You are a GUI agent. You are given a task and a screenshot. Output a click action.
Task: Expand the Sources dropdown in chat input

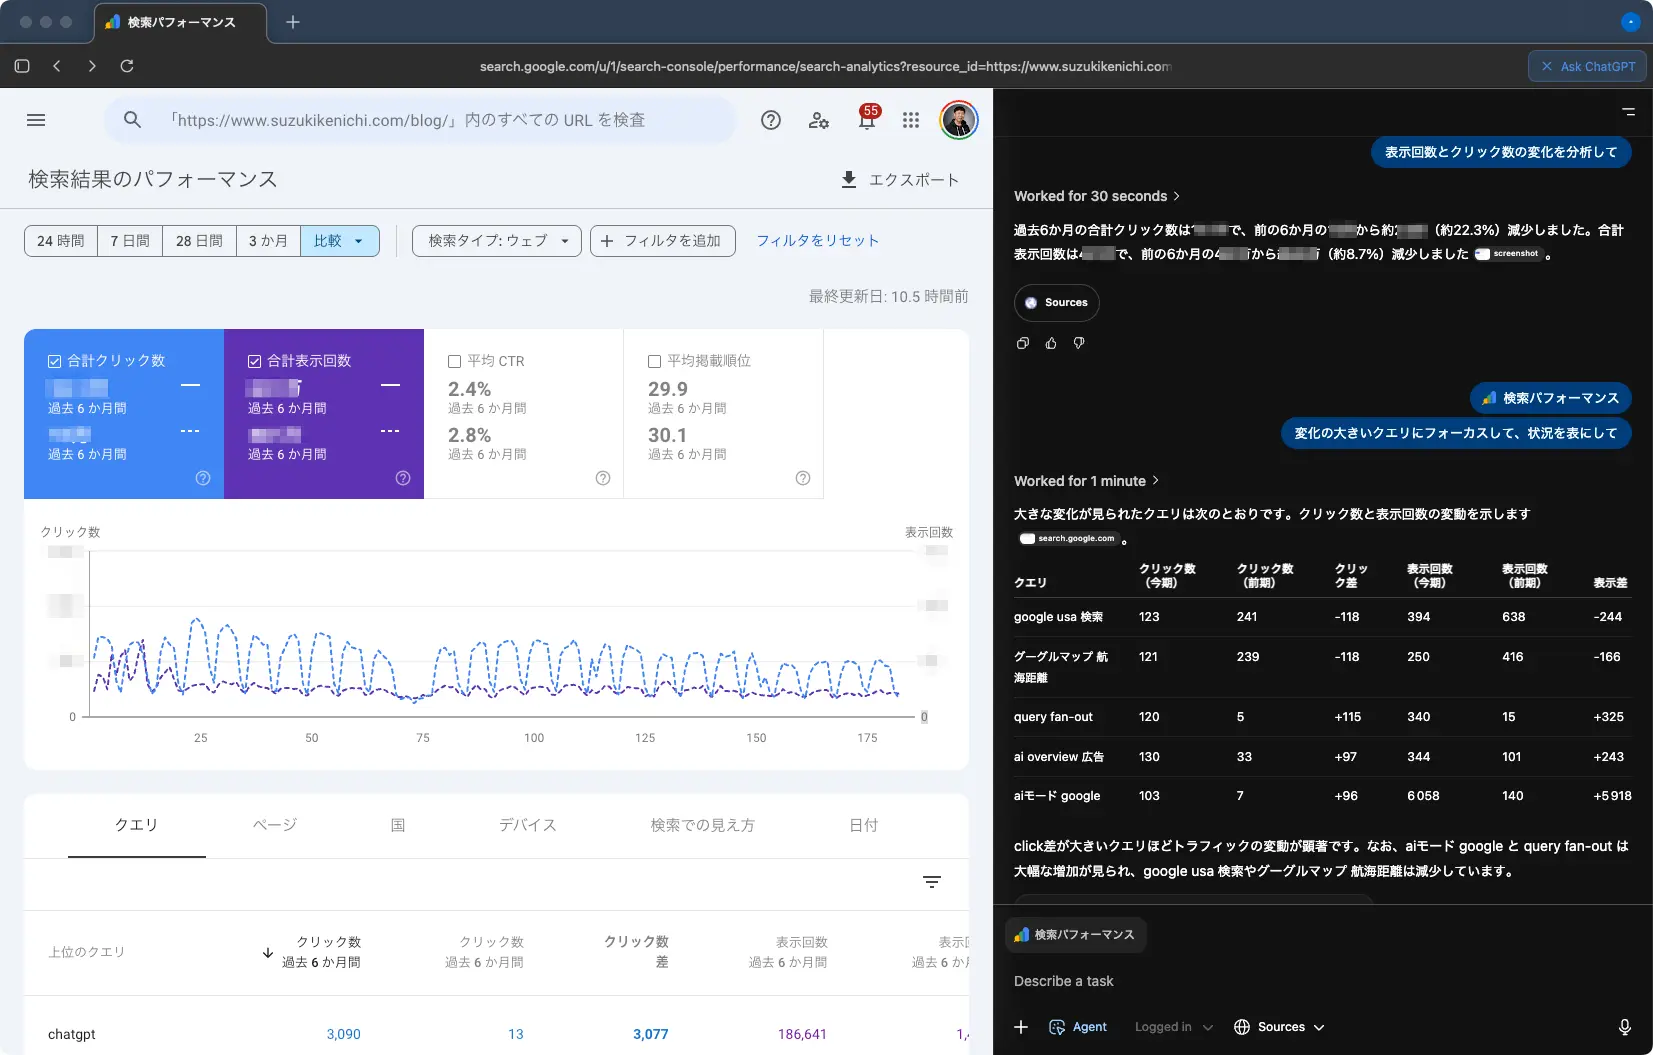pos(1280,1027)
